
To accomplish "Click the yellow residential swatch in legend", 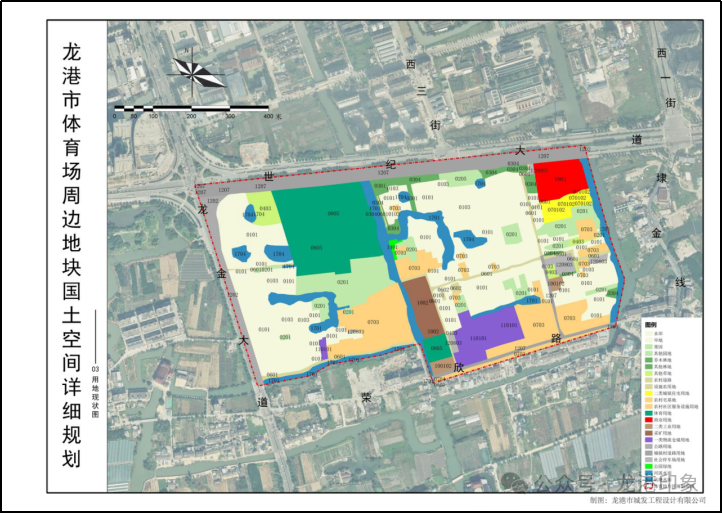I will click(x=649, y=393).
